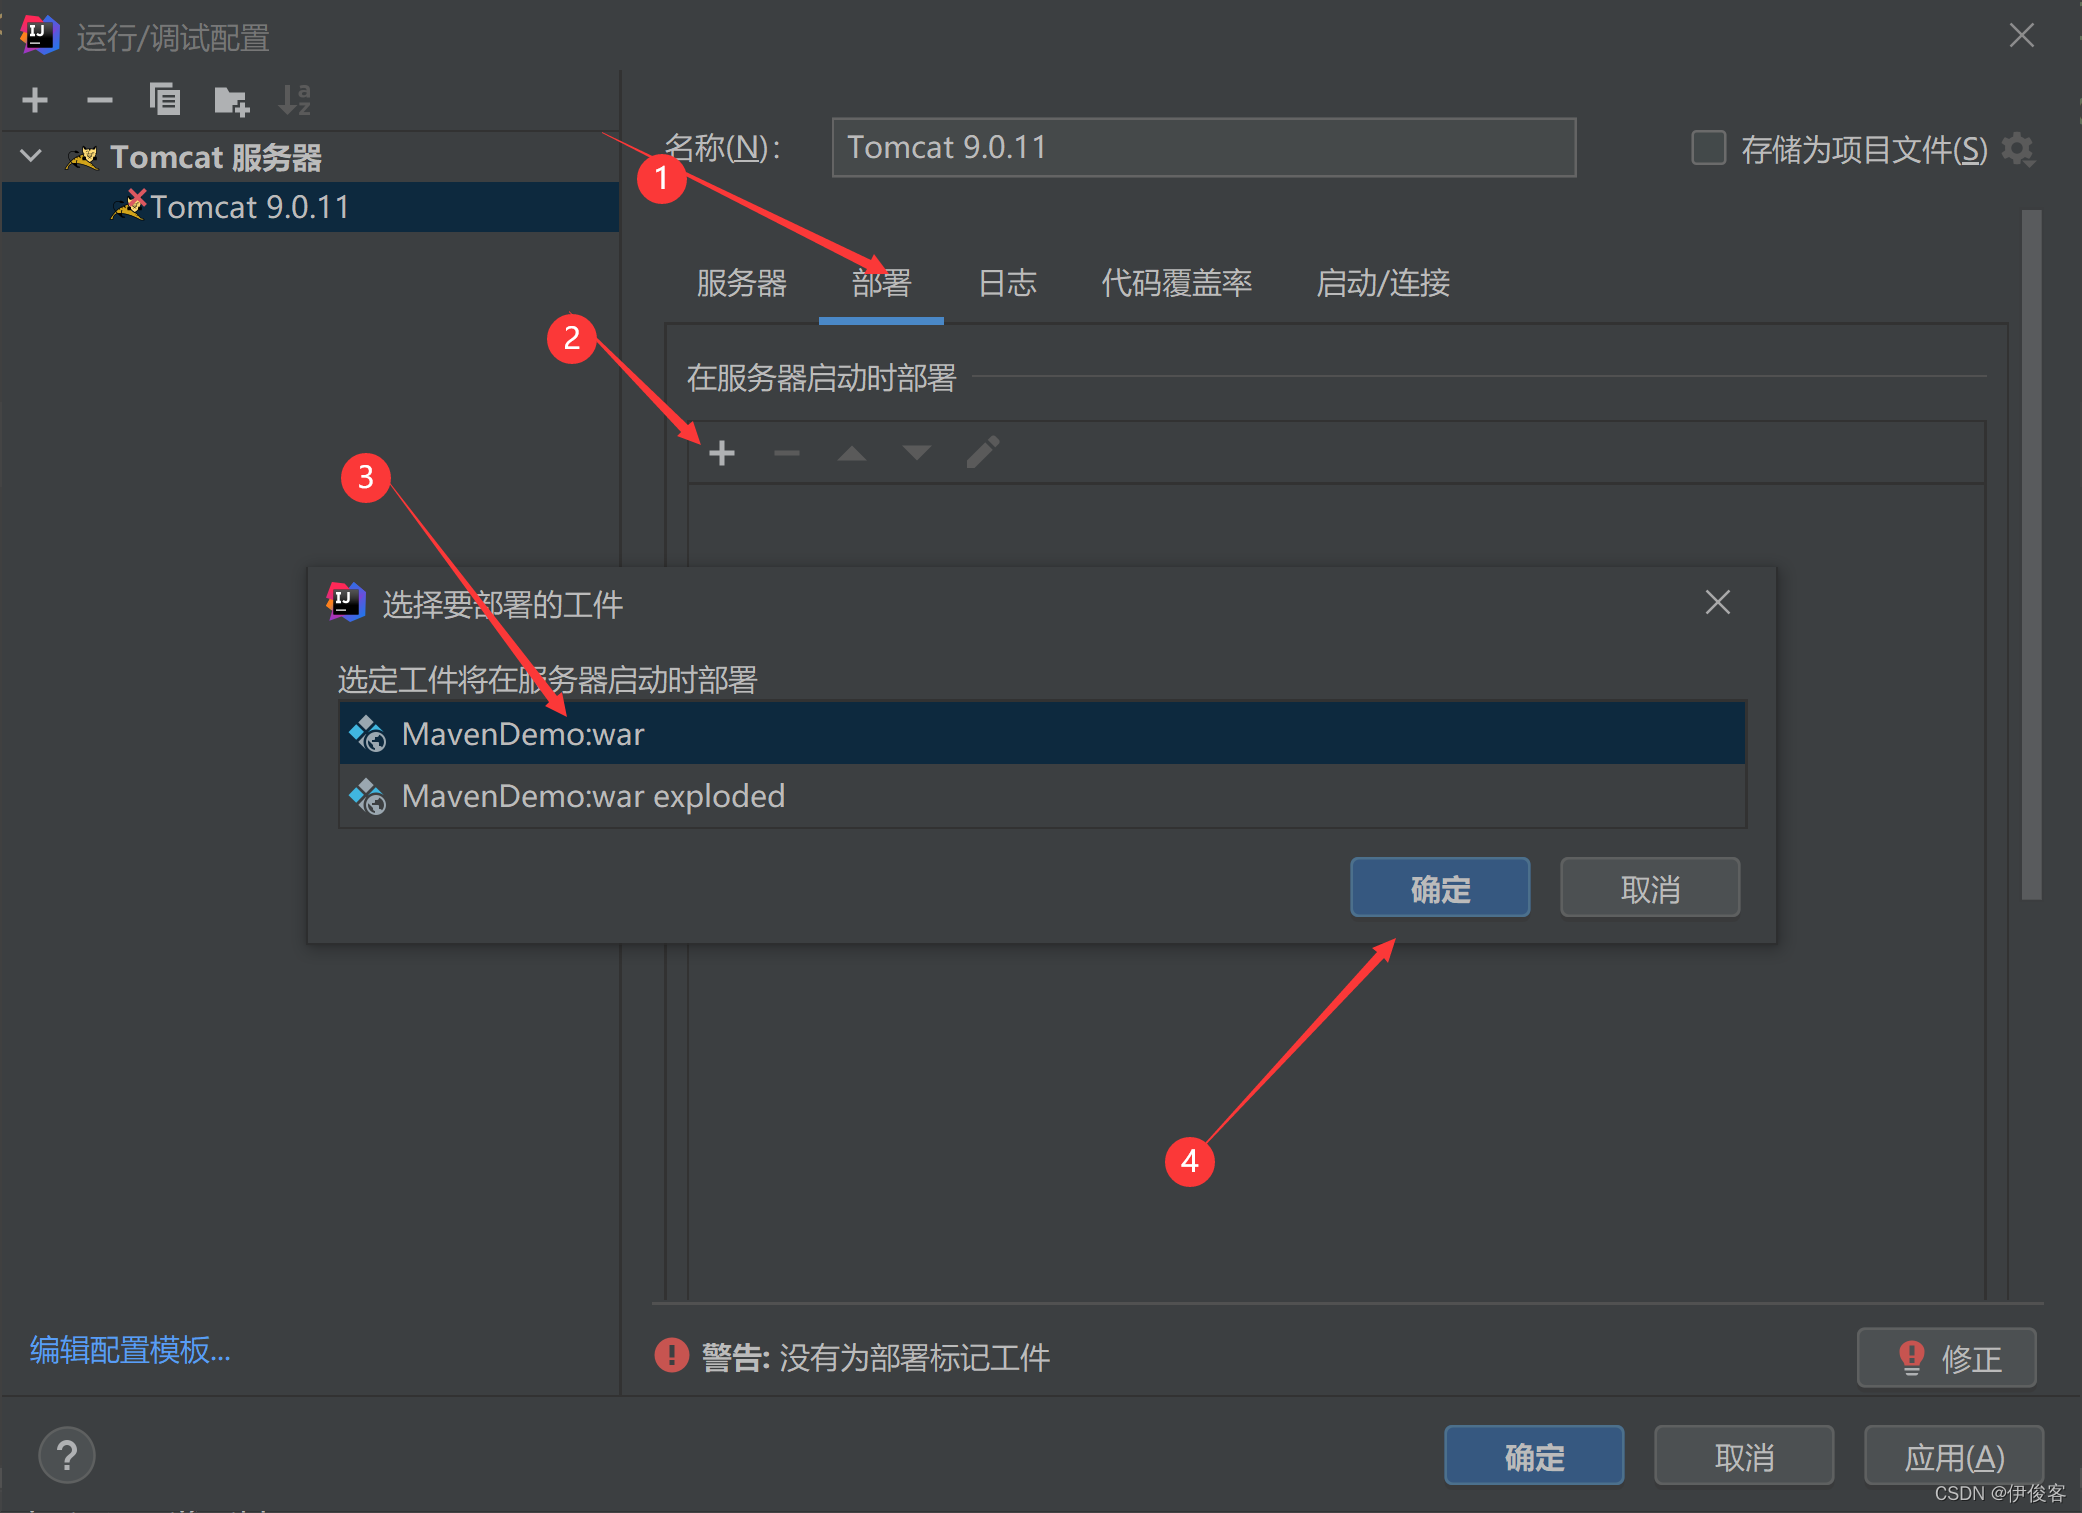Close the 选择要部署的工件 dialog

(1718, 602)
